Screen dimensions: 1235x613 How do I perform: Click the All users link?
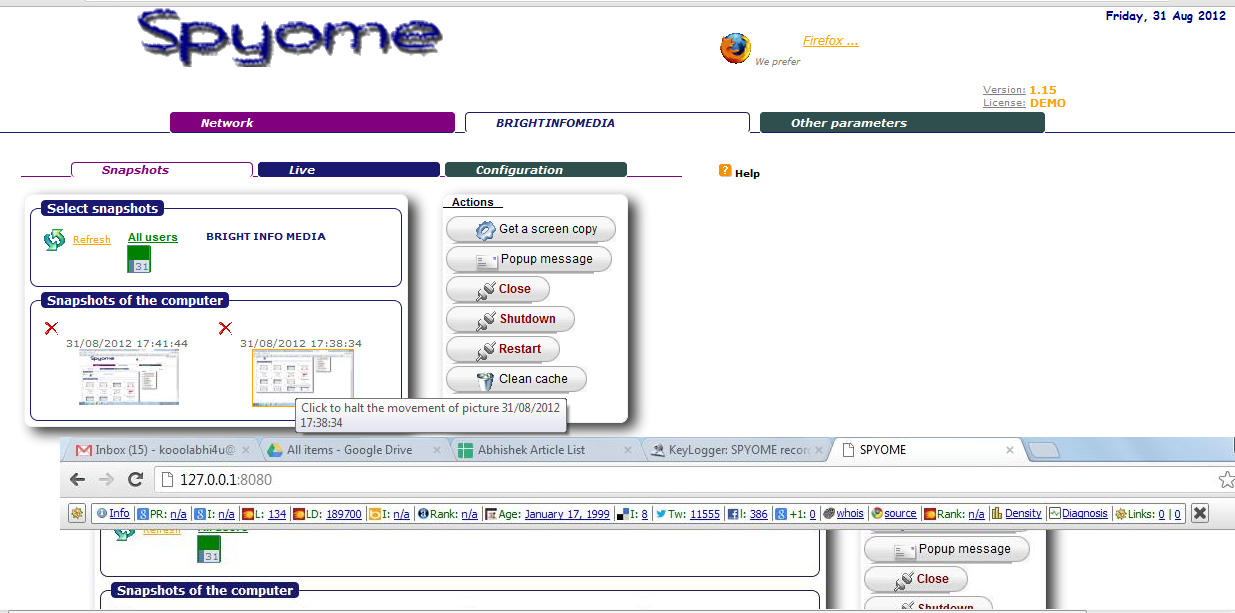coord(153,237)
